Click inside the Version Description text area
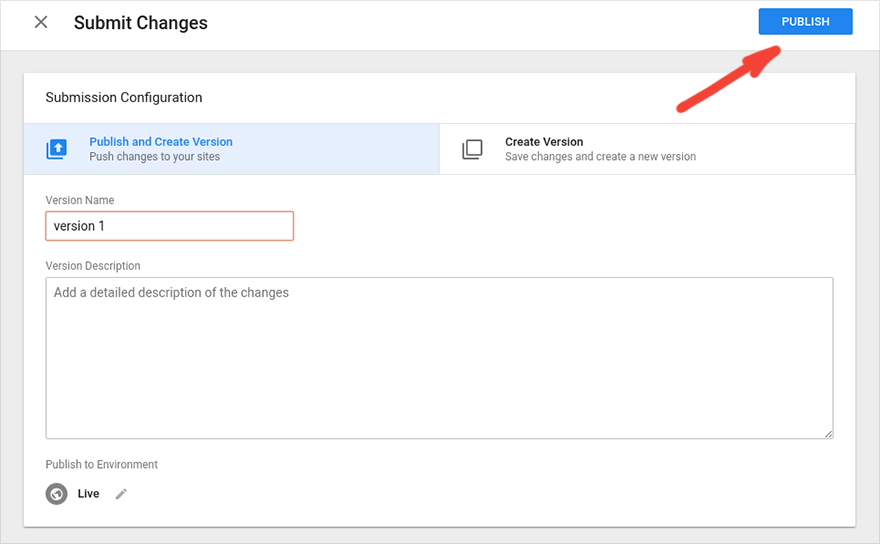880x544 pixels. (x=439, y=358)
